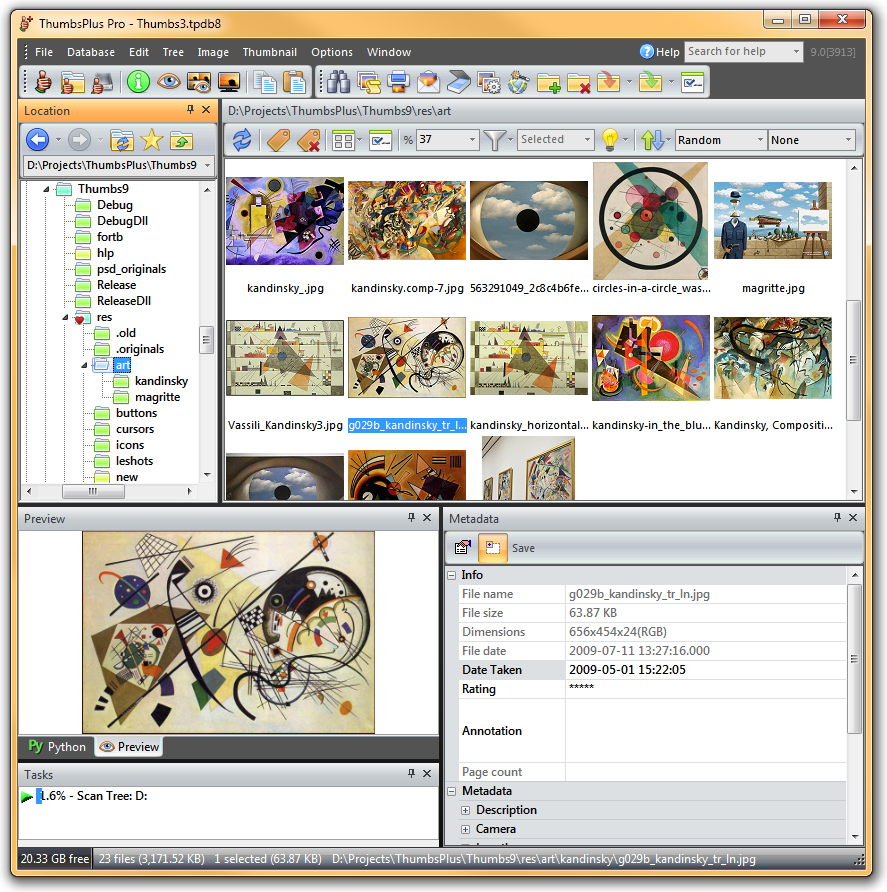This screenshot has width=887, height=892.
Task: Click the thumbs-up make thumbnails icon
Action: (x=43, y=82)
